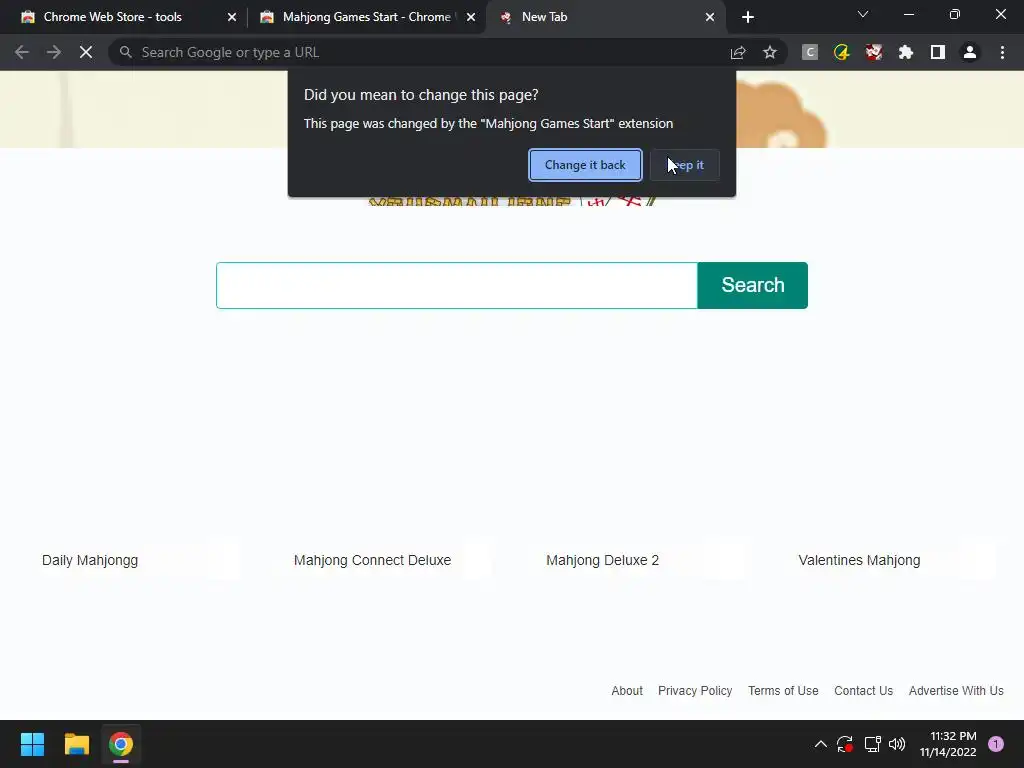Open the profile avatar menu
This screenshot has width=1024, height=768.
pos(970,52)
